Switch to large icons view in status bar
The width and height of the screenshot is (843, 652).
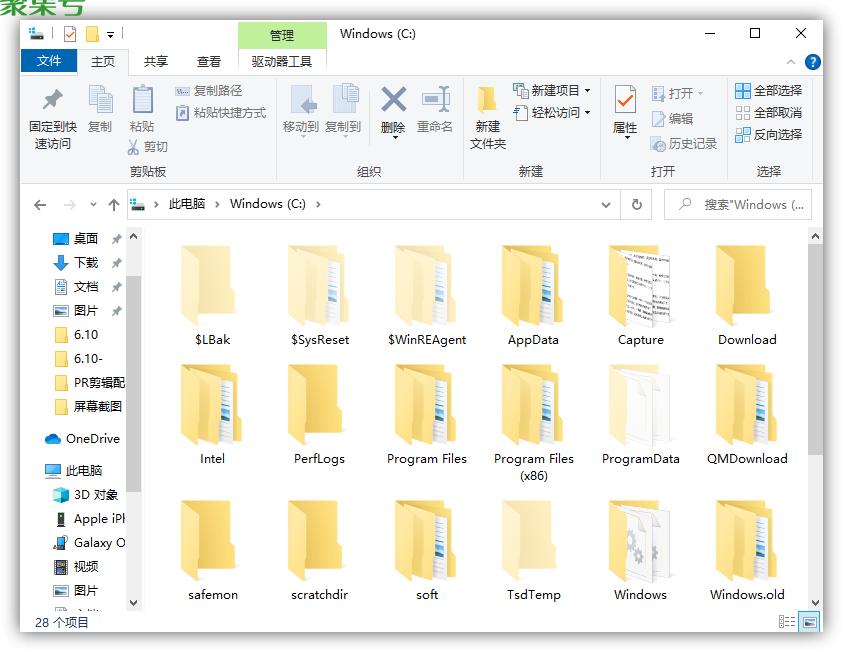click(811, 622)
